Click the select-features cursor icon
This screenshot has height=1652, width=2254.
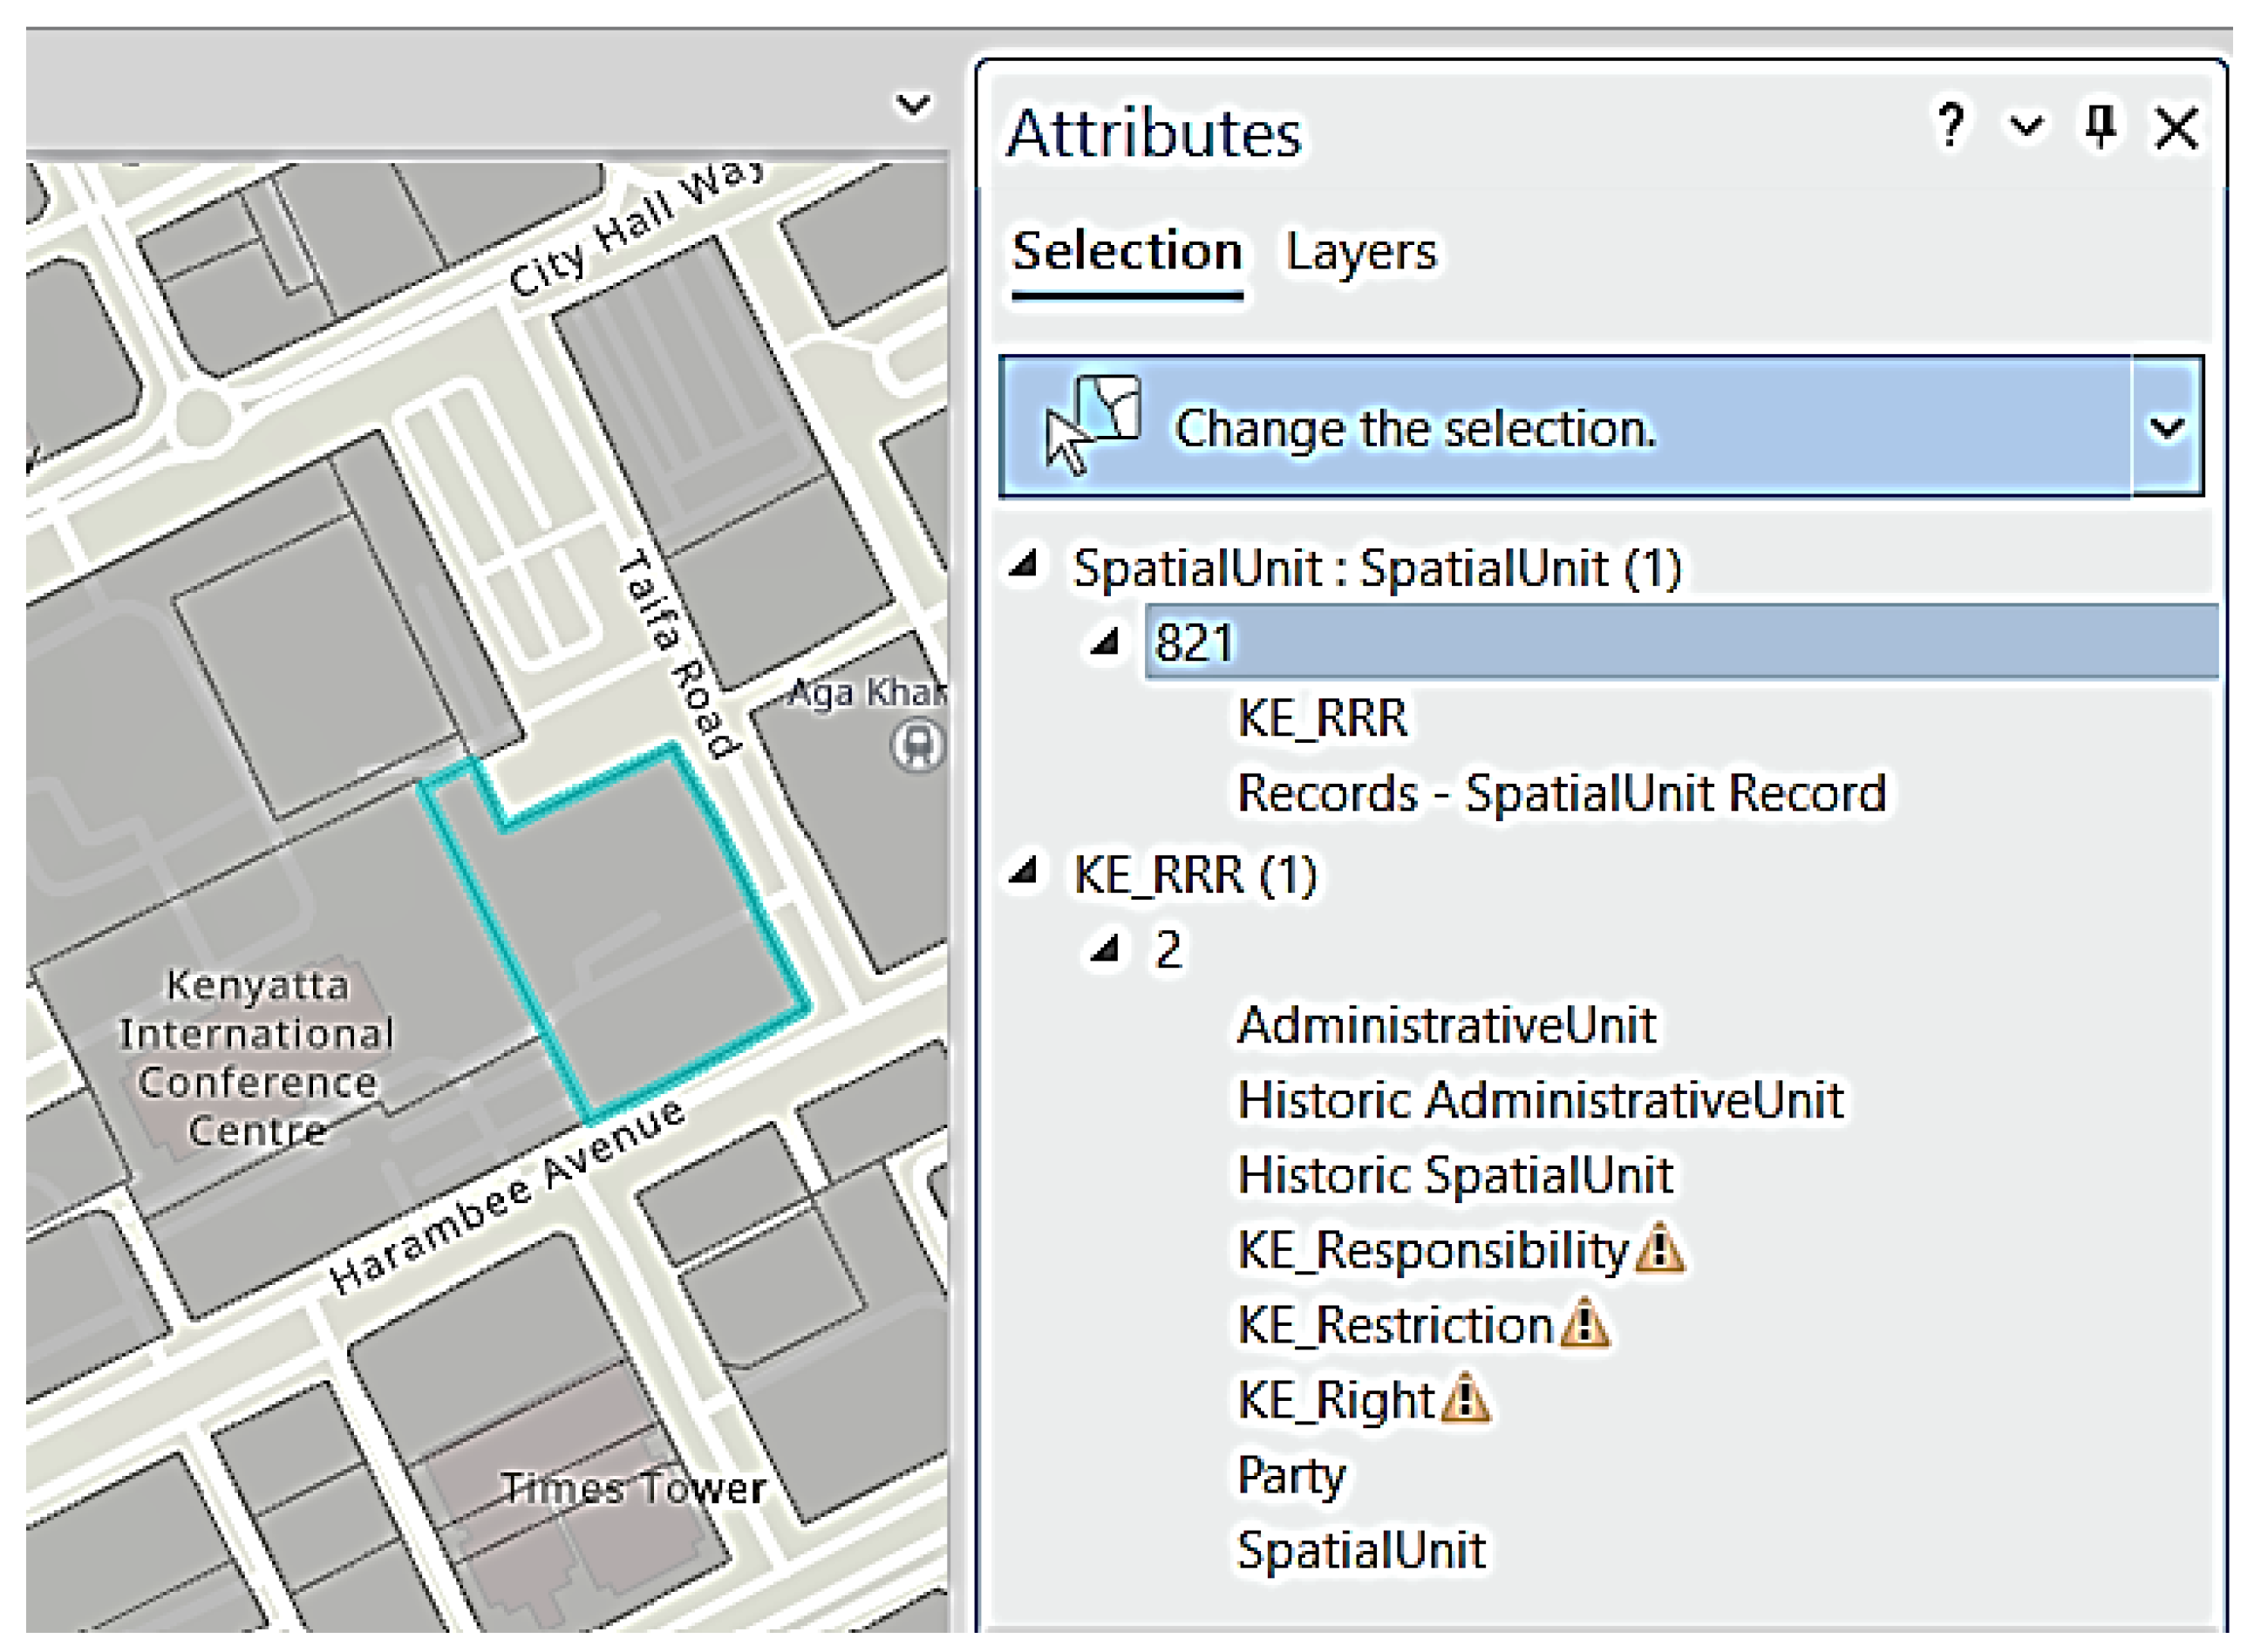1091,425
